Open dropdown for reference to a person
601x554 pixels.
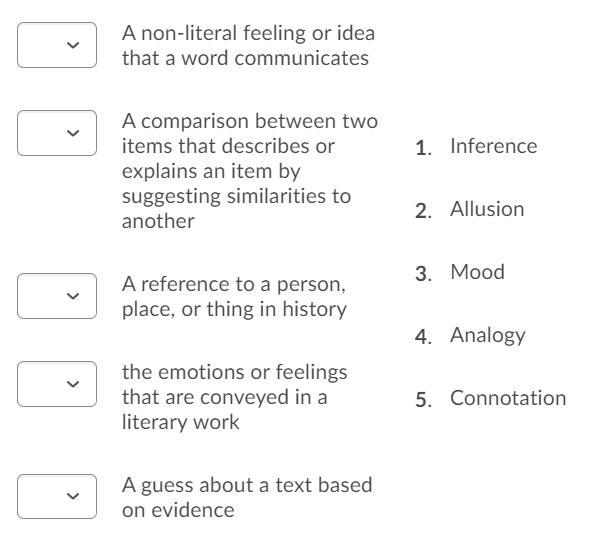[57, 296]
